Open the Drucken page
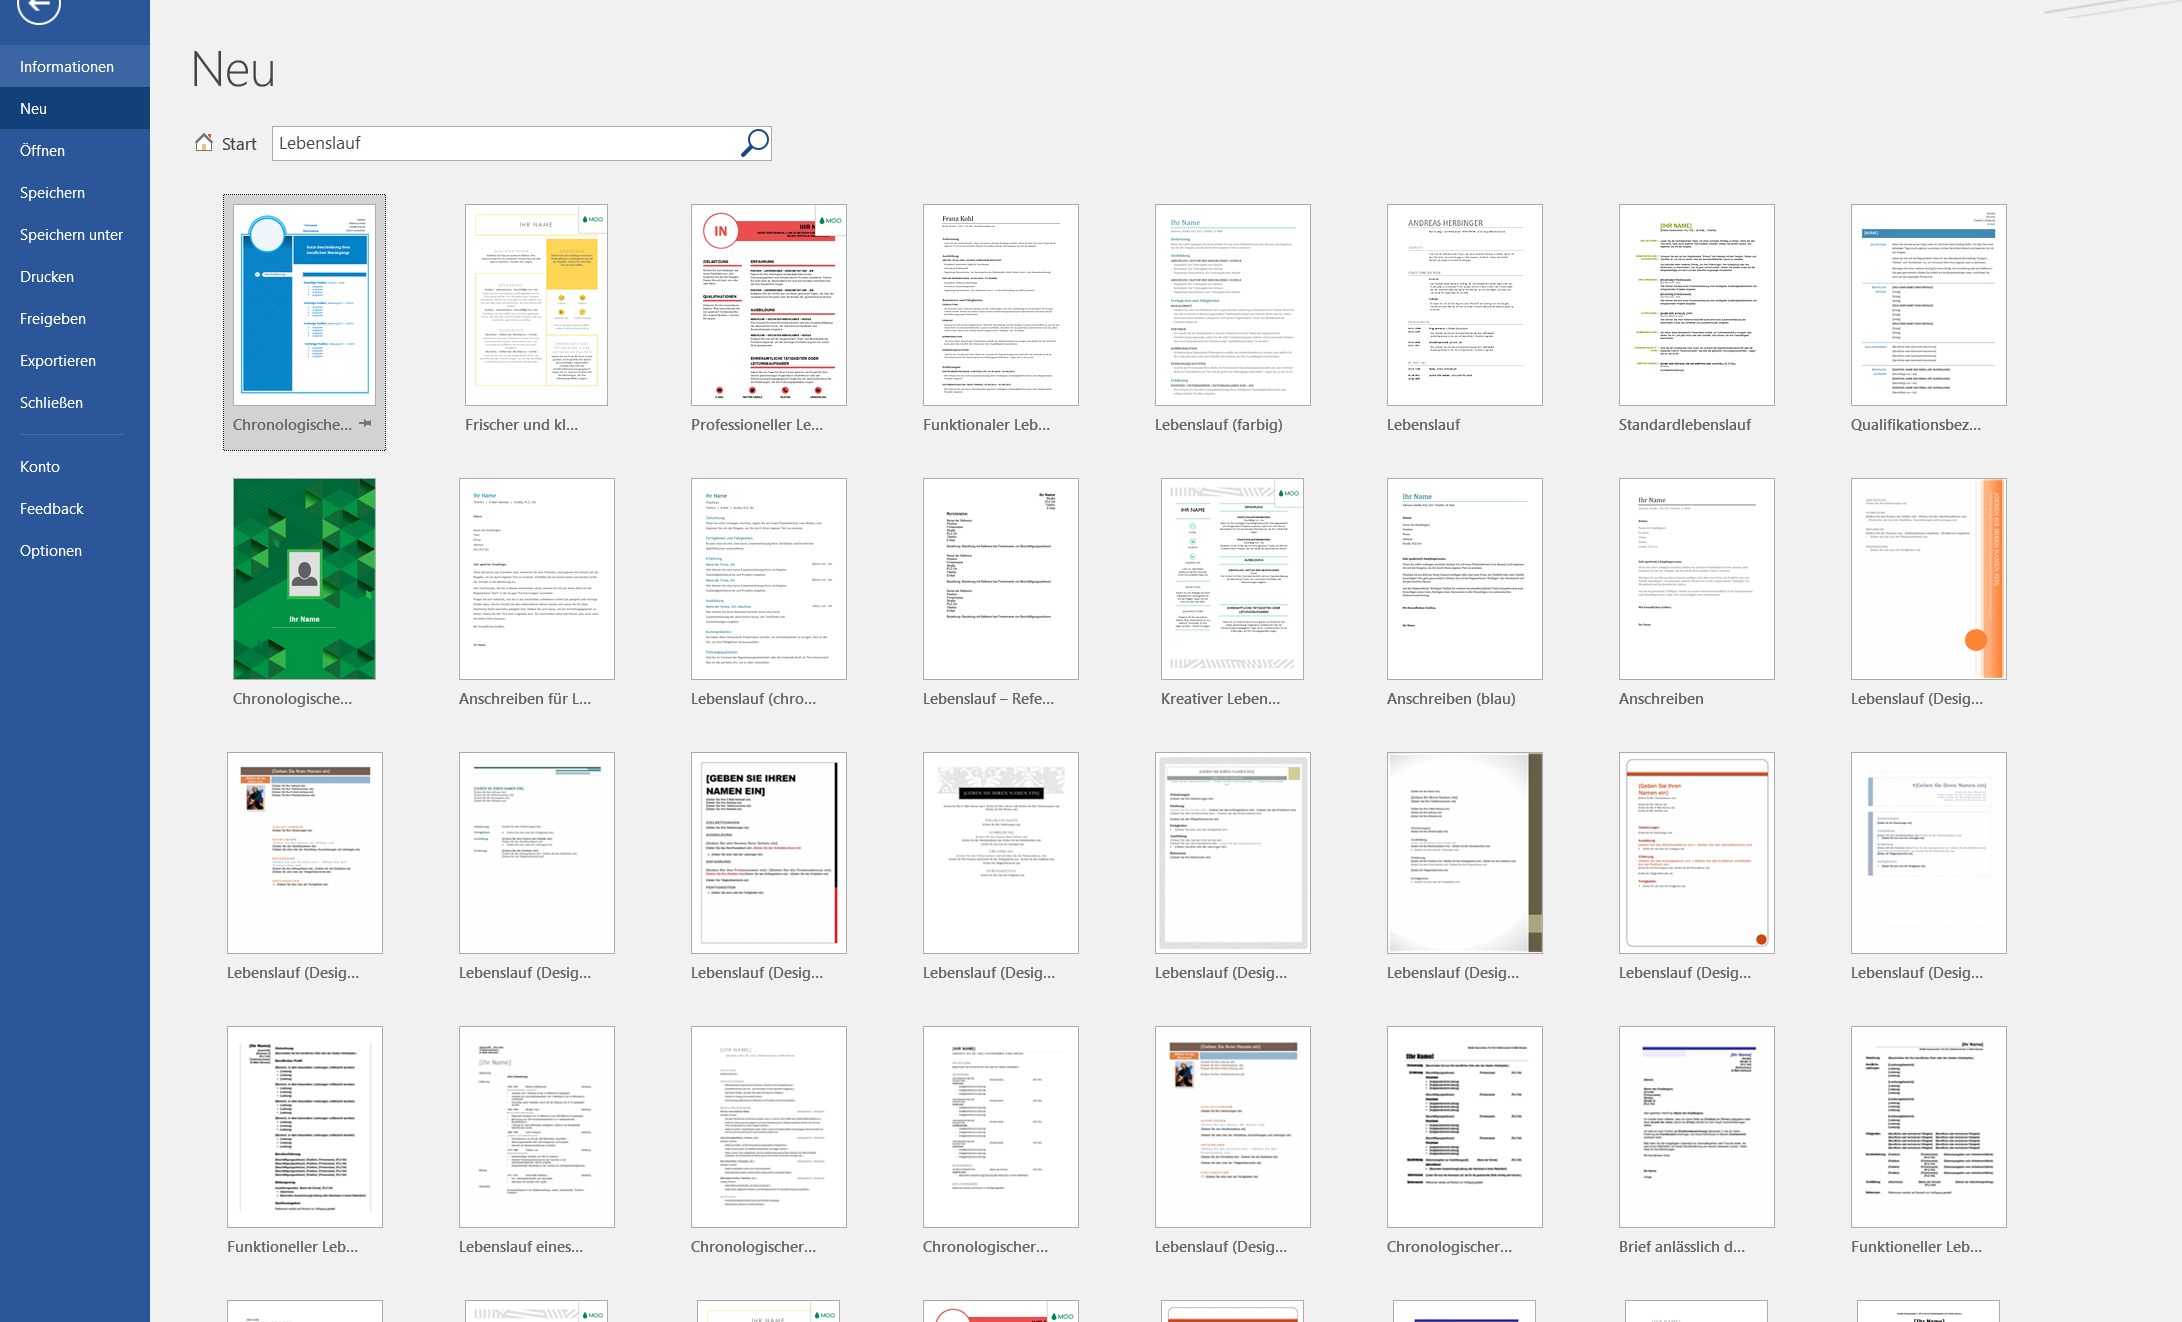This screenshot has height=1322, width=2182. tap(47, 277)
